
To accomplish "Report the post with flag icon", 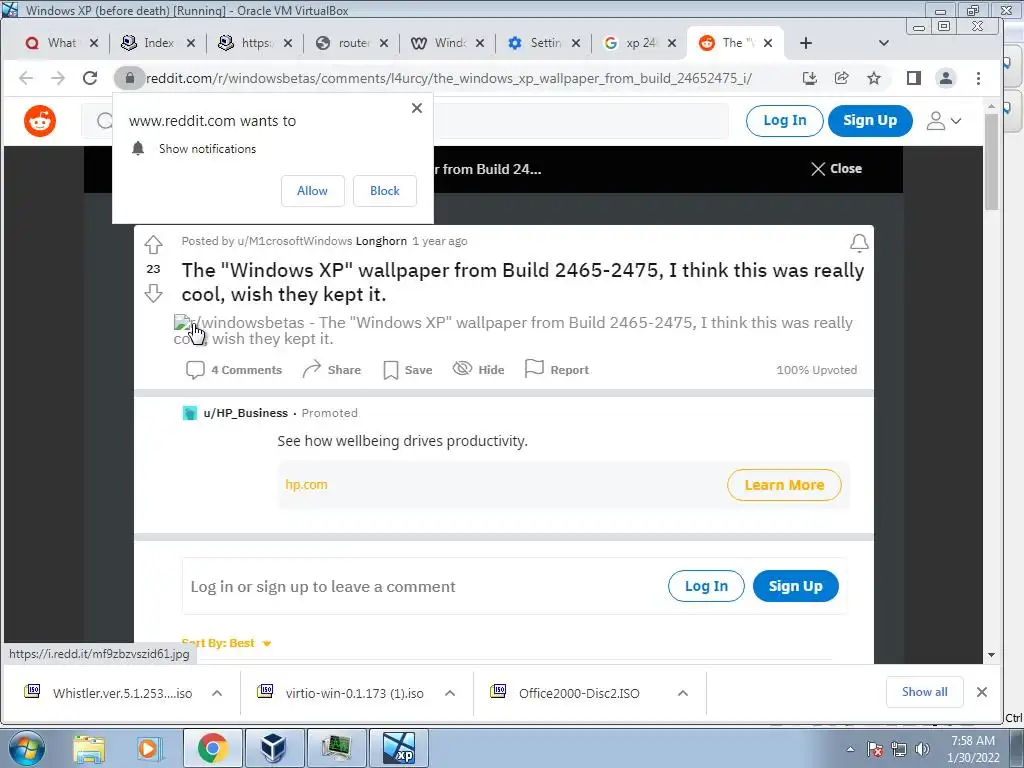I will [x=557, y=370].
